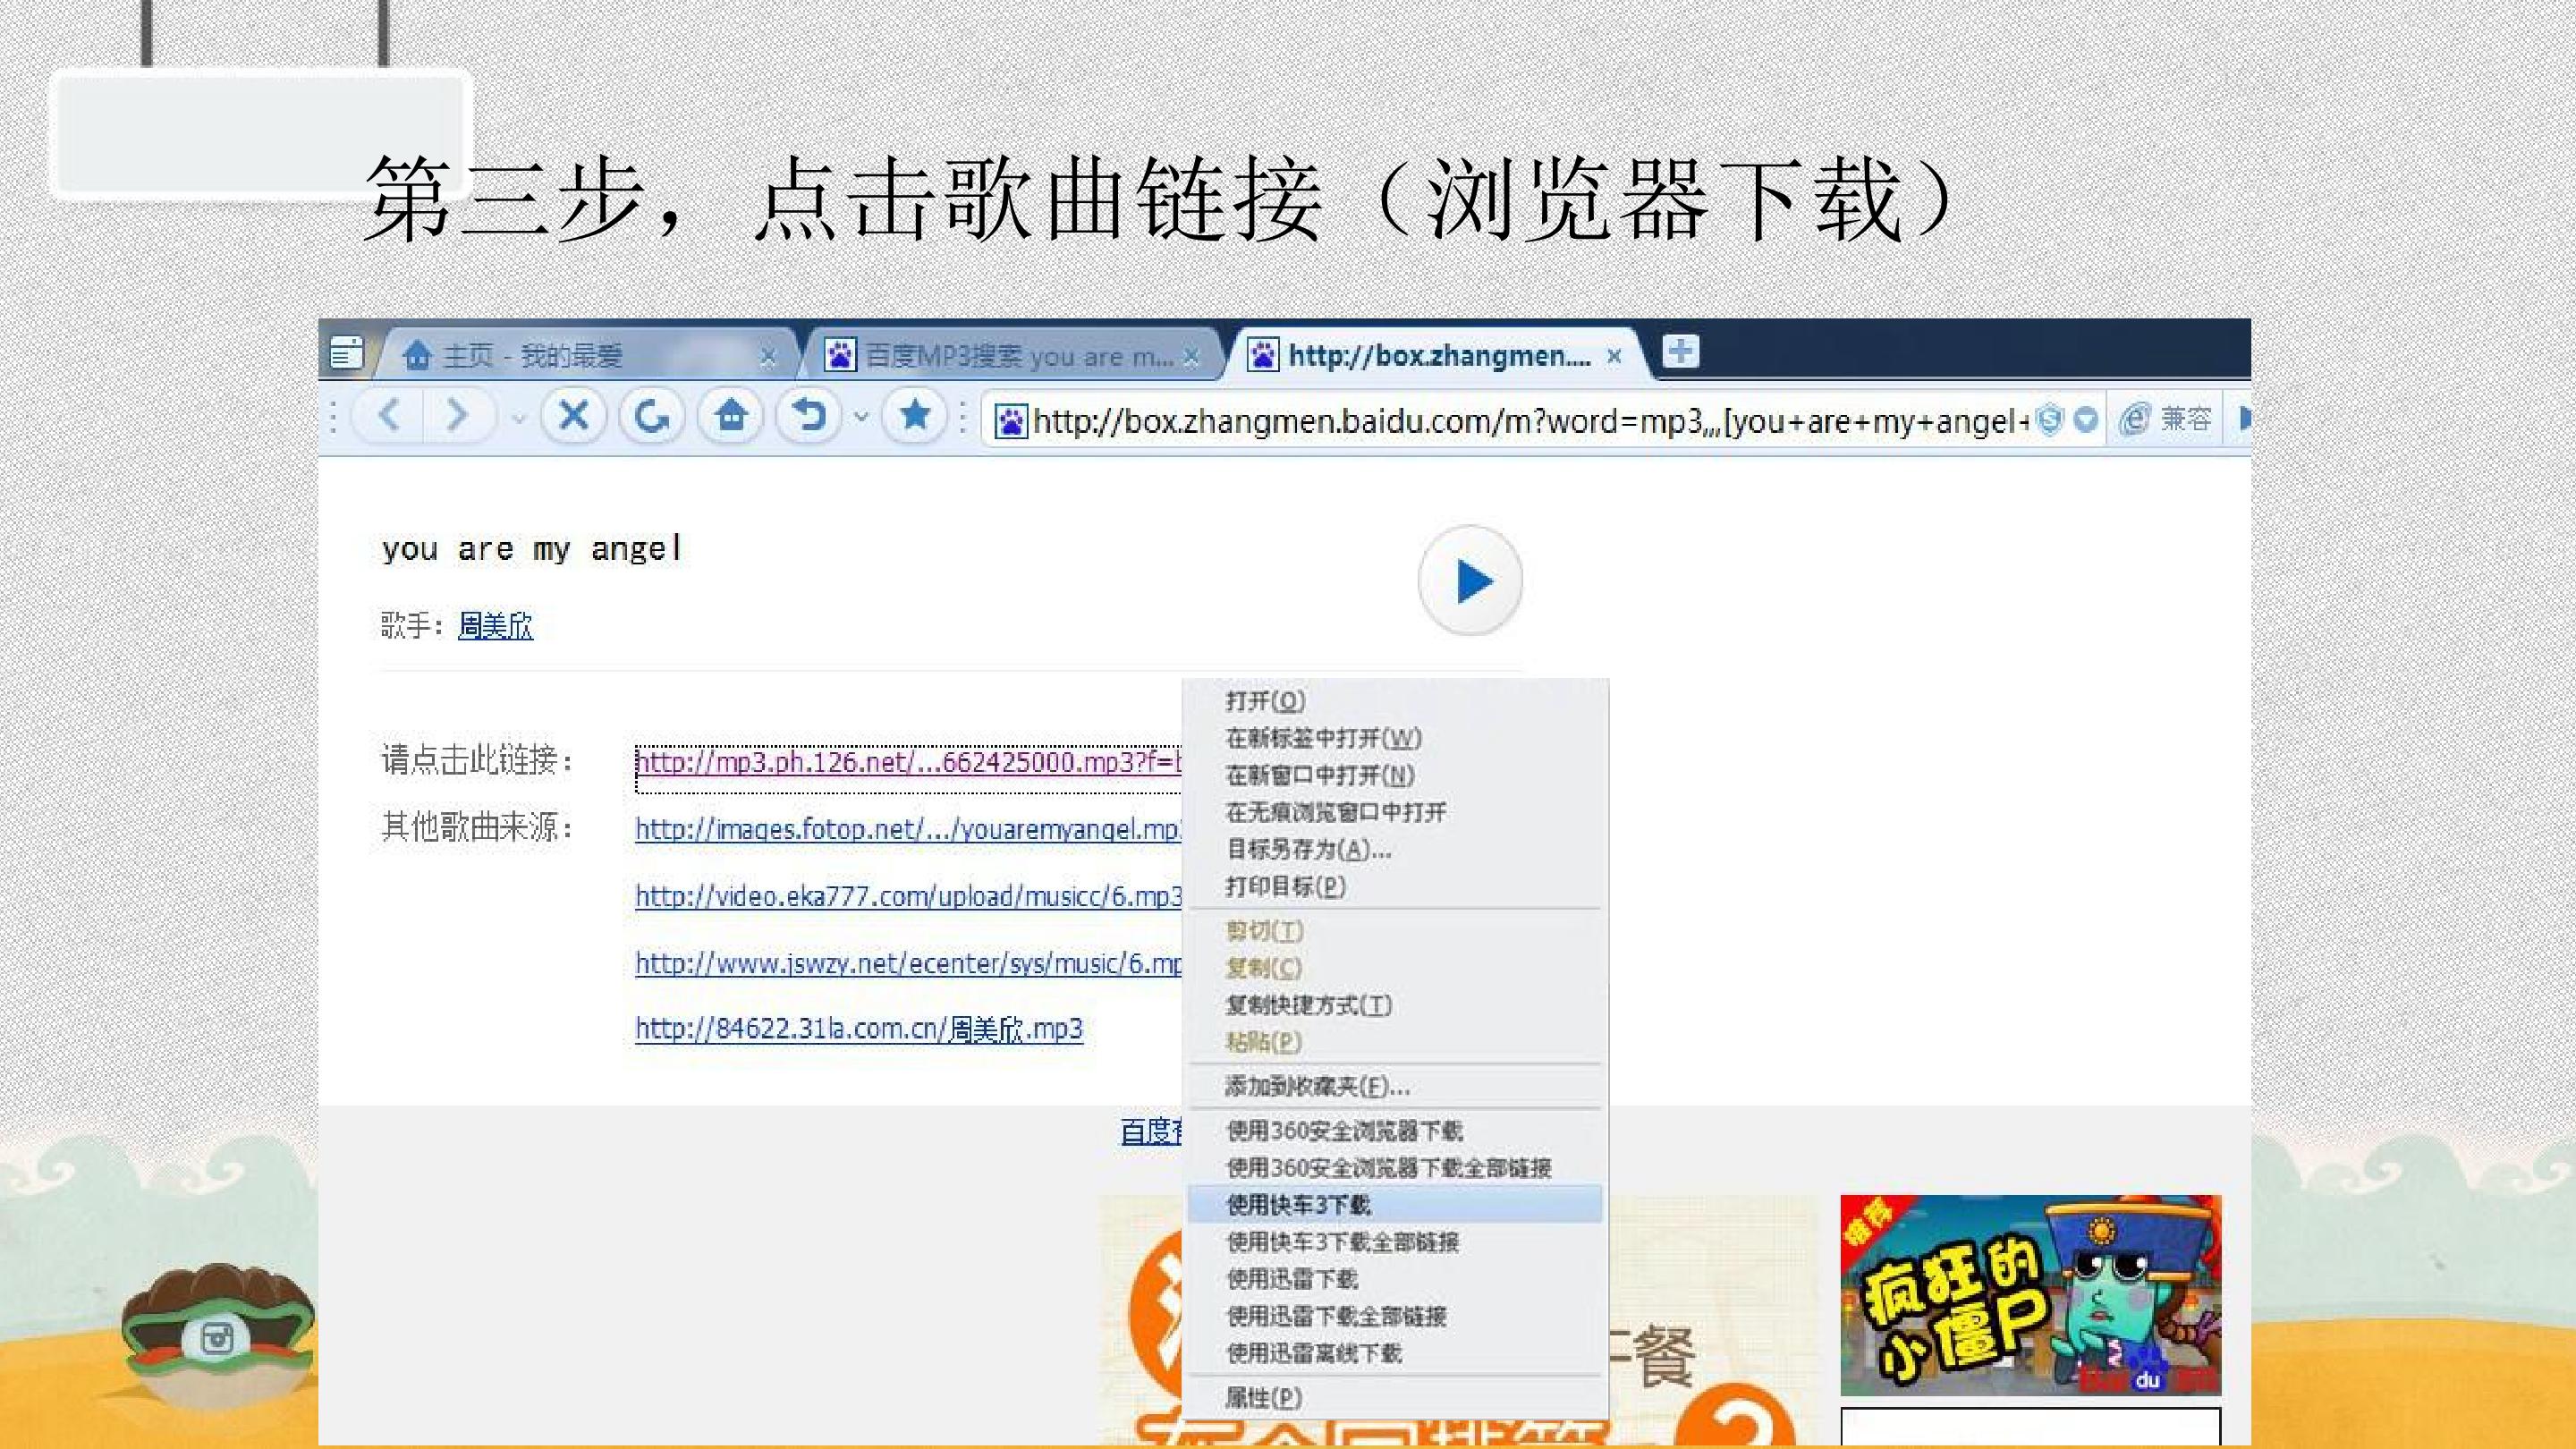This screenshot has width=2576, height=1449.
Task: Click the favorites star button
Action: click(x=915, y=415)
